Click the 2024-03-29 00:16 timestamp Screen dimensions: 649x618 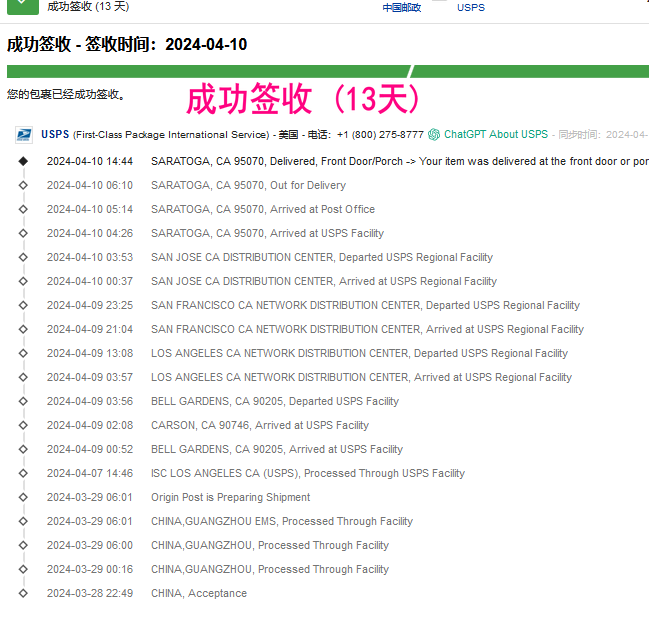[90, 570]
